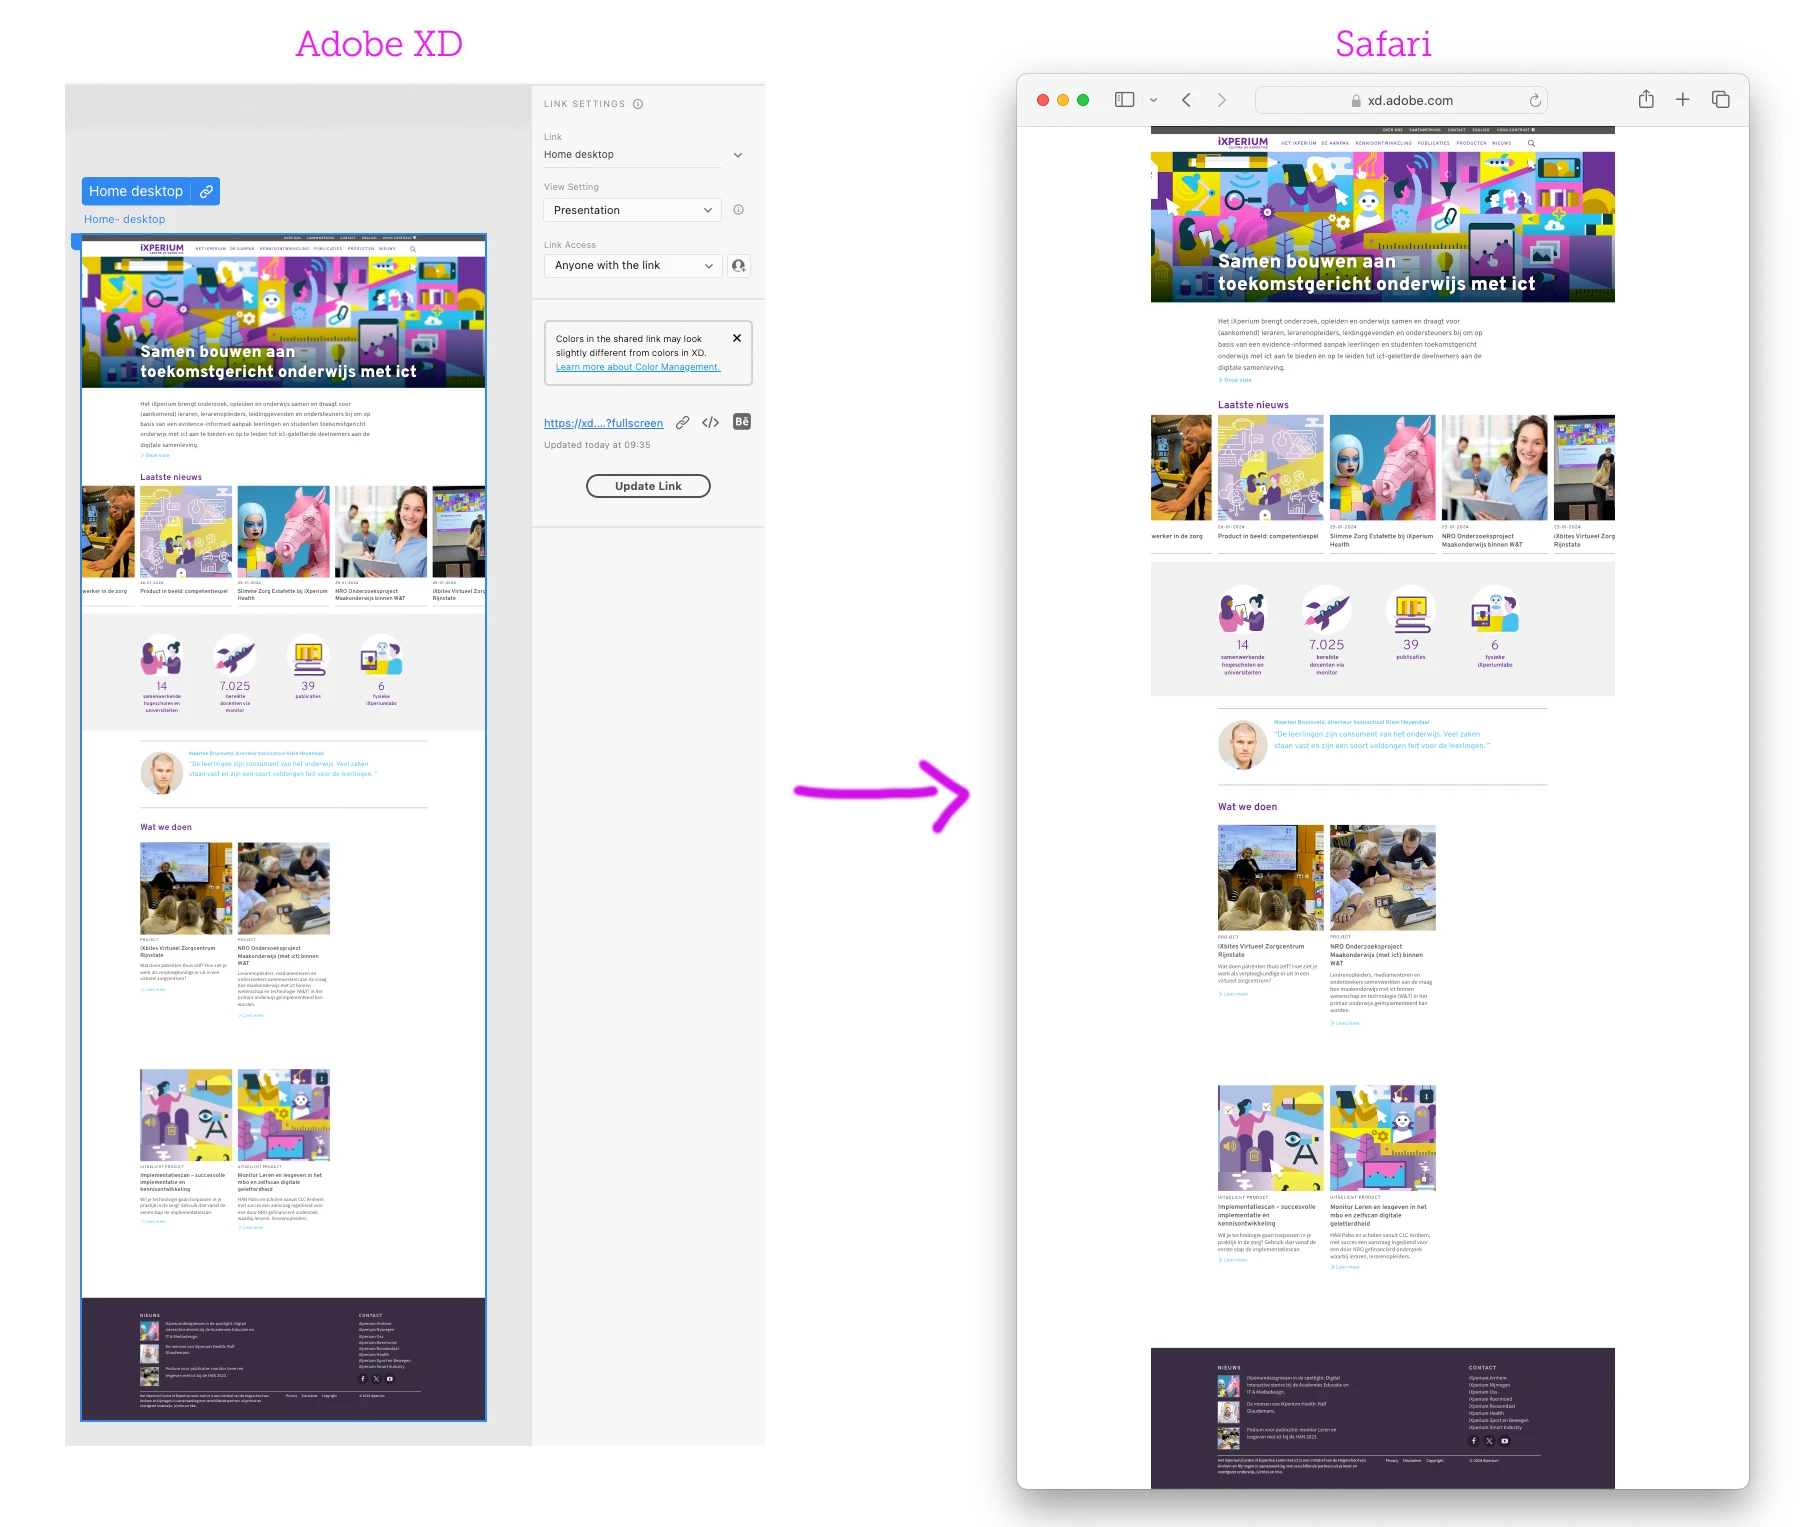The width and height of the screenshot is (1805, 1527).
Task: Click the competentiespel news thumbnail in Safari
Action: (1270, 467)
